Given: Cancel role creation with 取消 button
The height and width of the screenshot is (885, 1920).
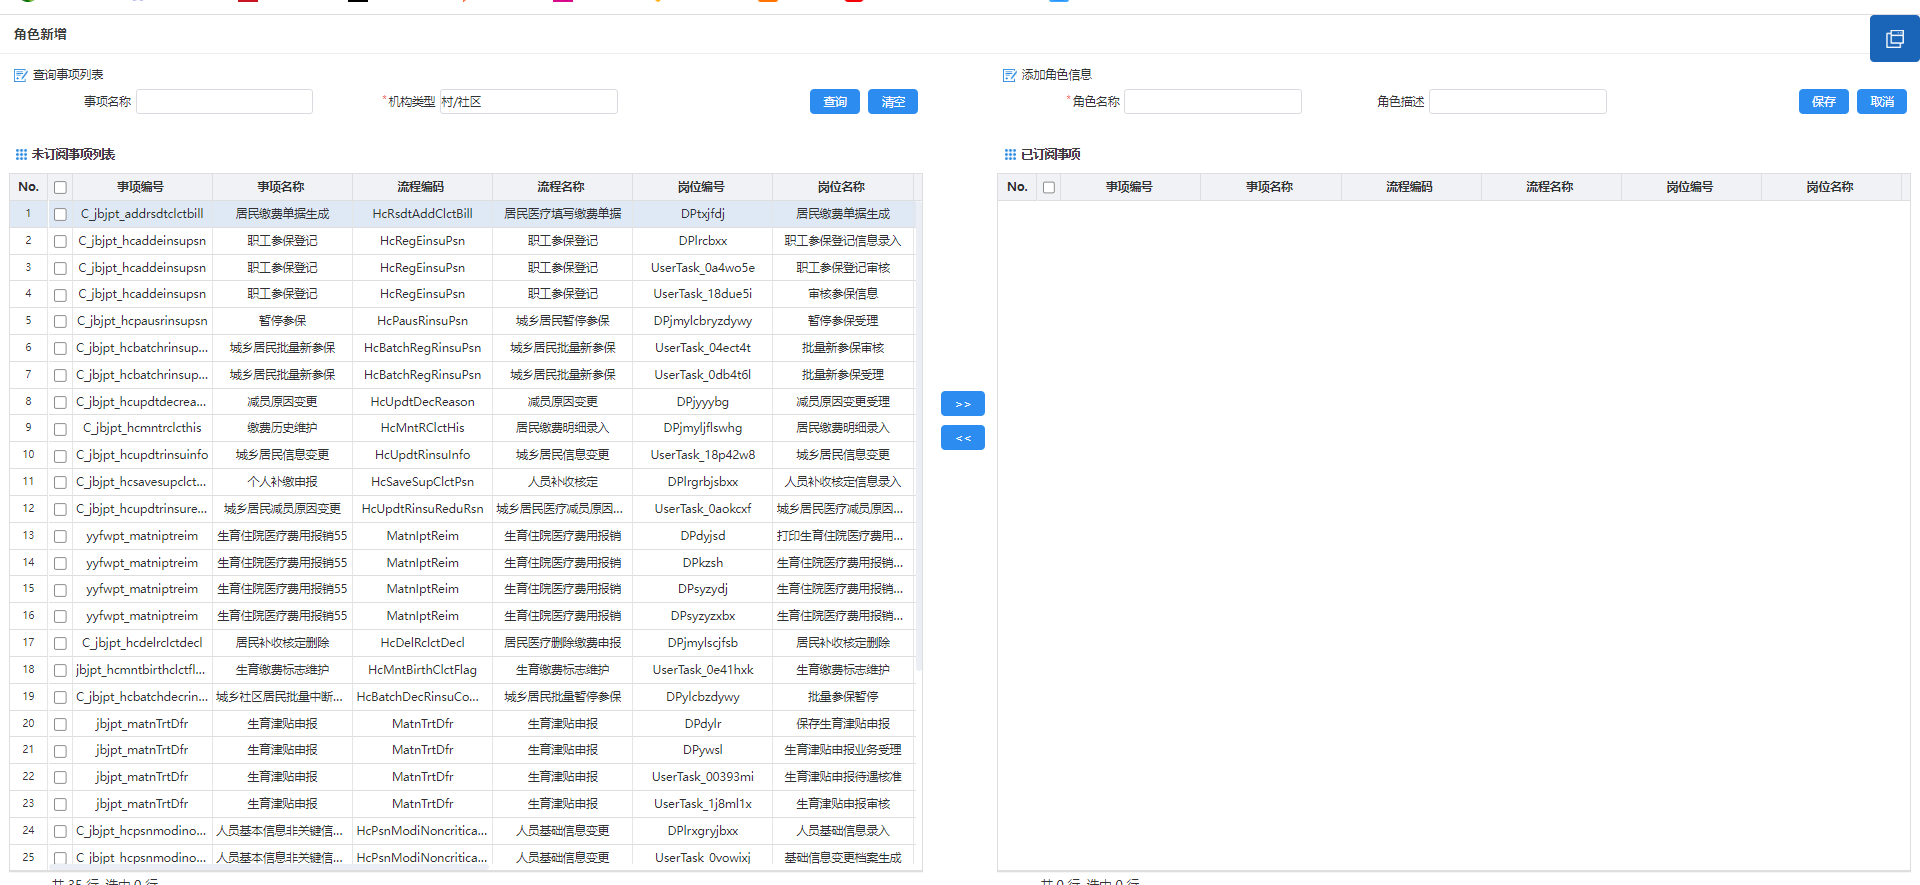Looking at the screenshot, I should coord(1881,102).
